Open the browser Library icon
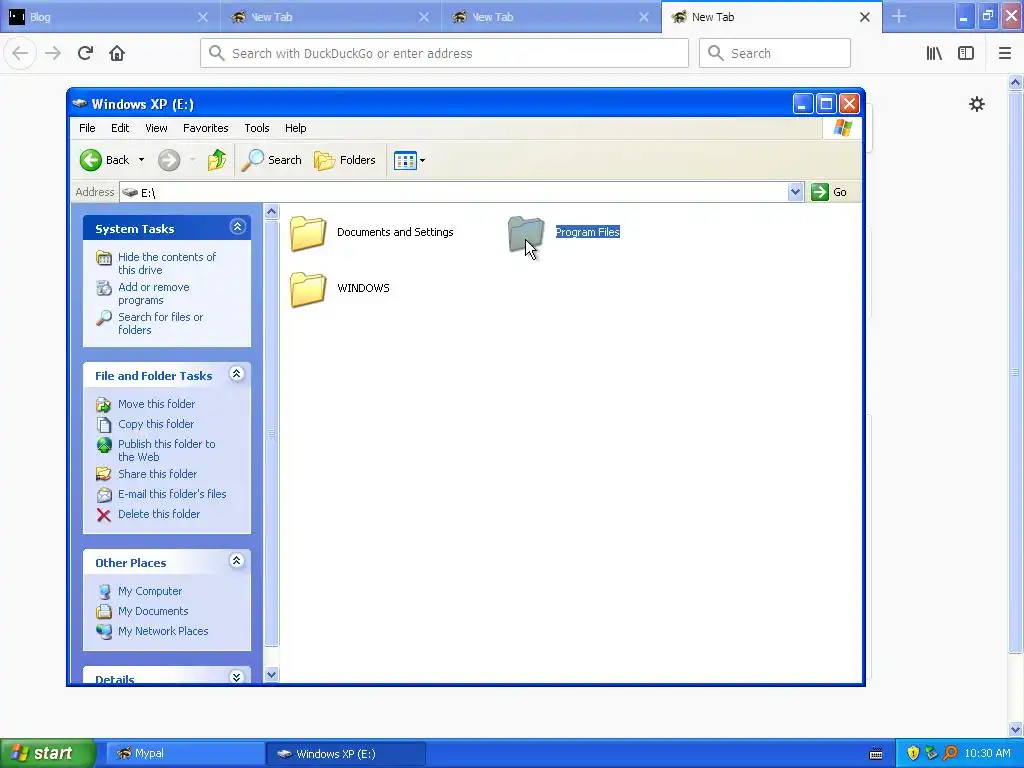 934,53
